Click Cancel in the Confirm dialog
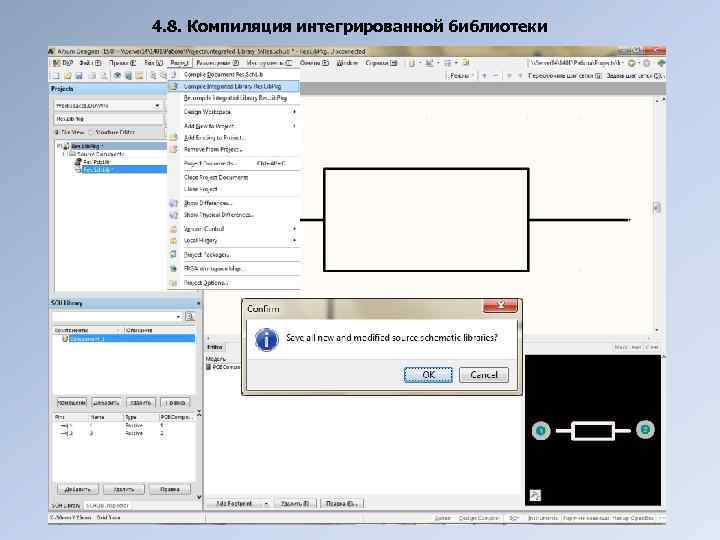 484,375
